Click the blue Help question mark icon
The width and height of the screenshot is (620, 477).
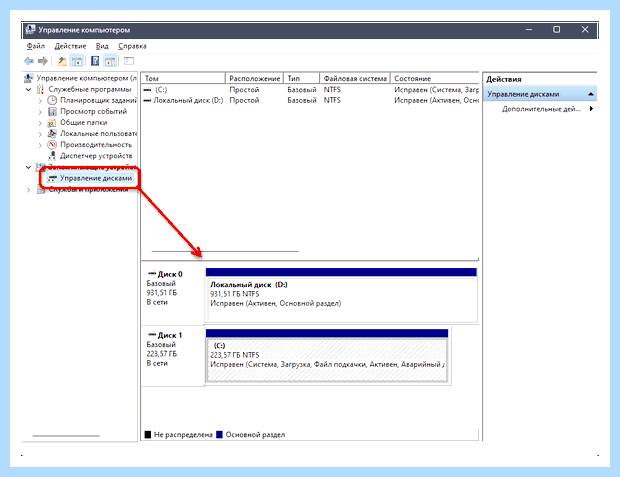coord(95,61)
